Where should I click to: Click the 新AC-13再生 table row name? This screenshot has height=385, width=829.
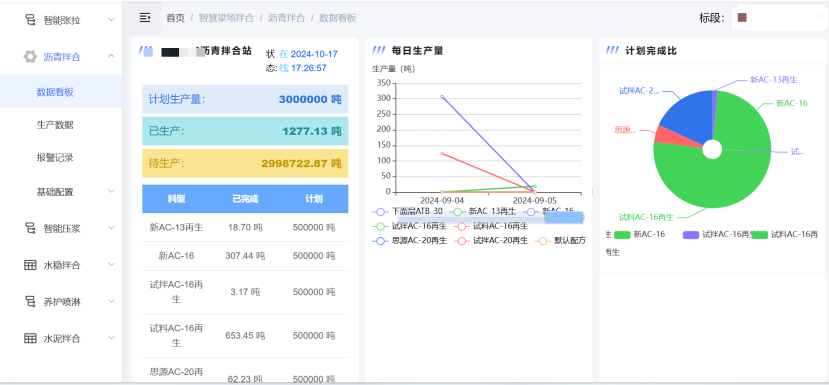click(x=177, y=227)
